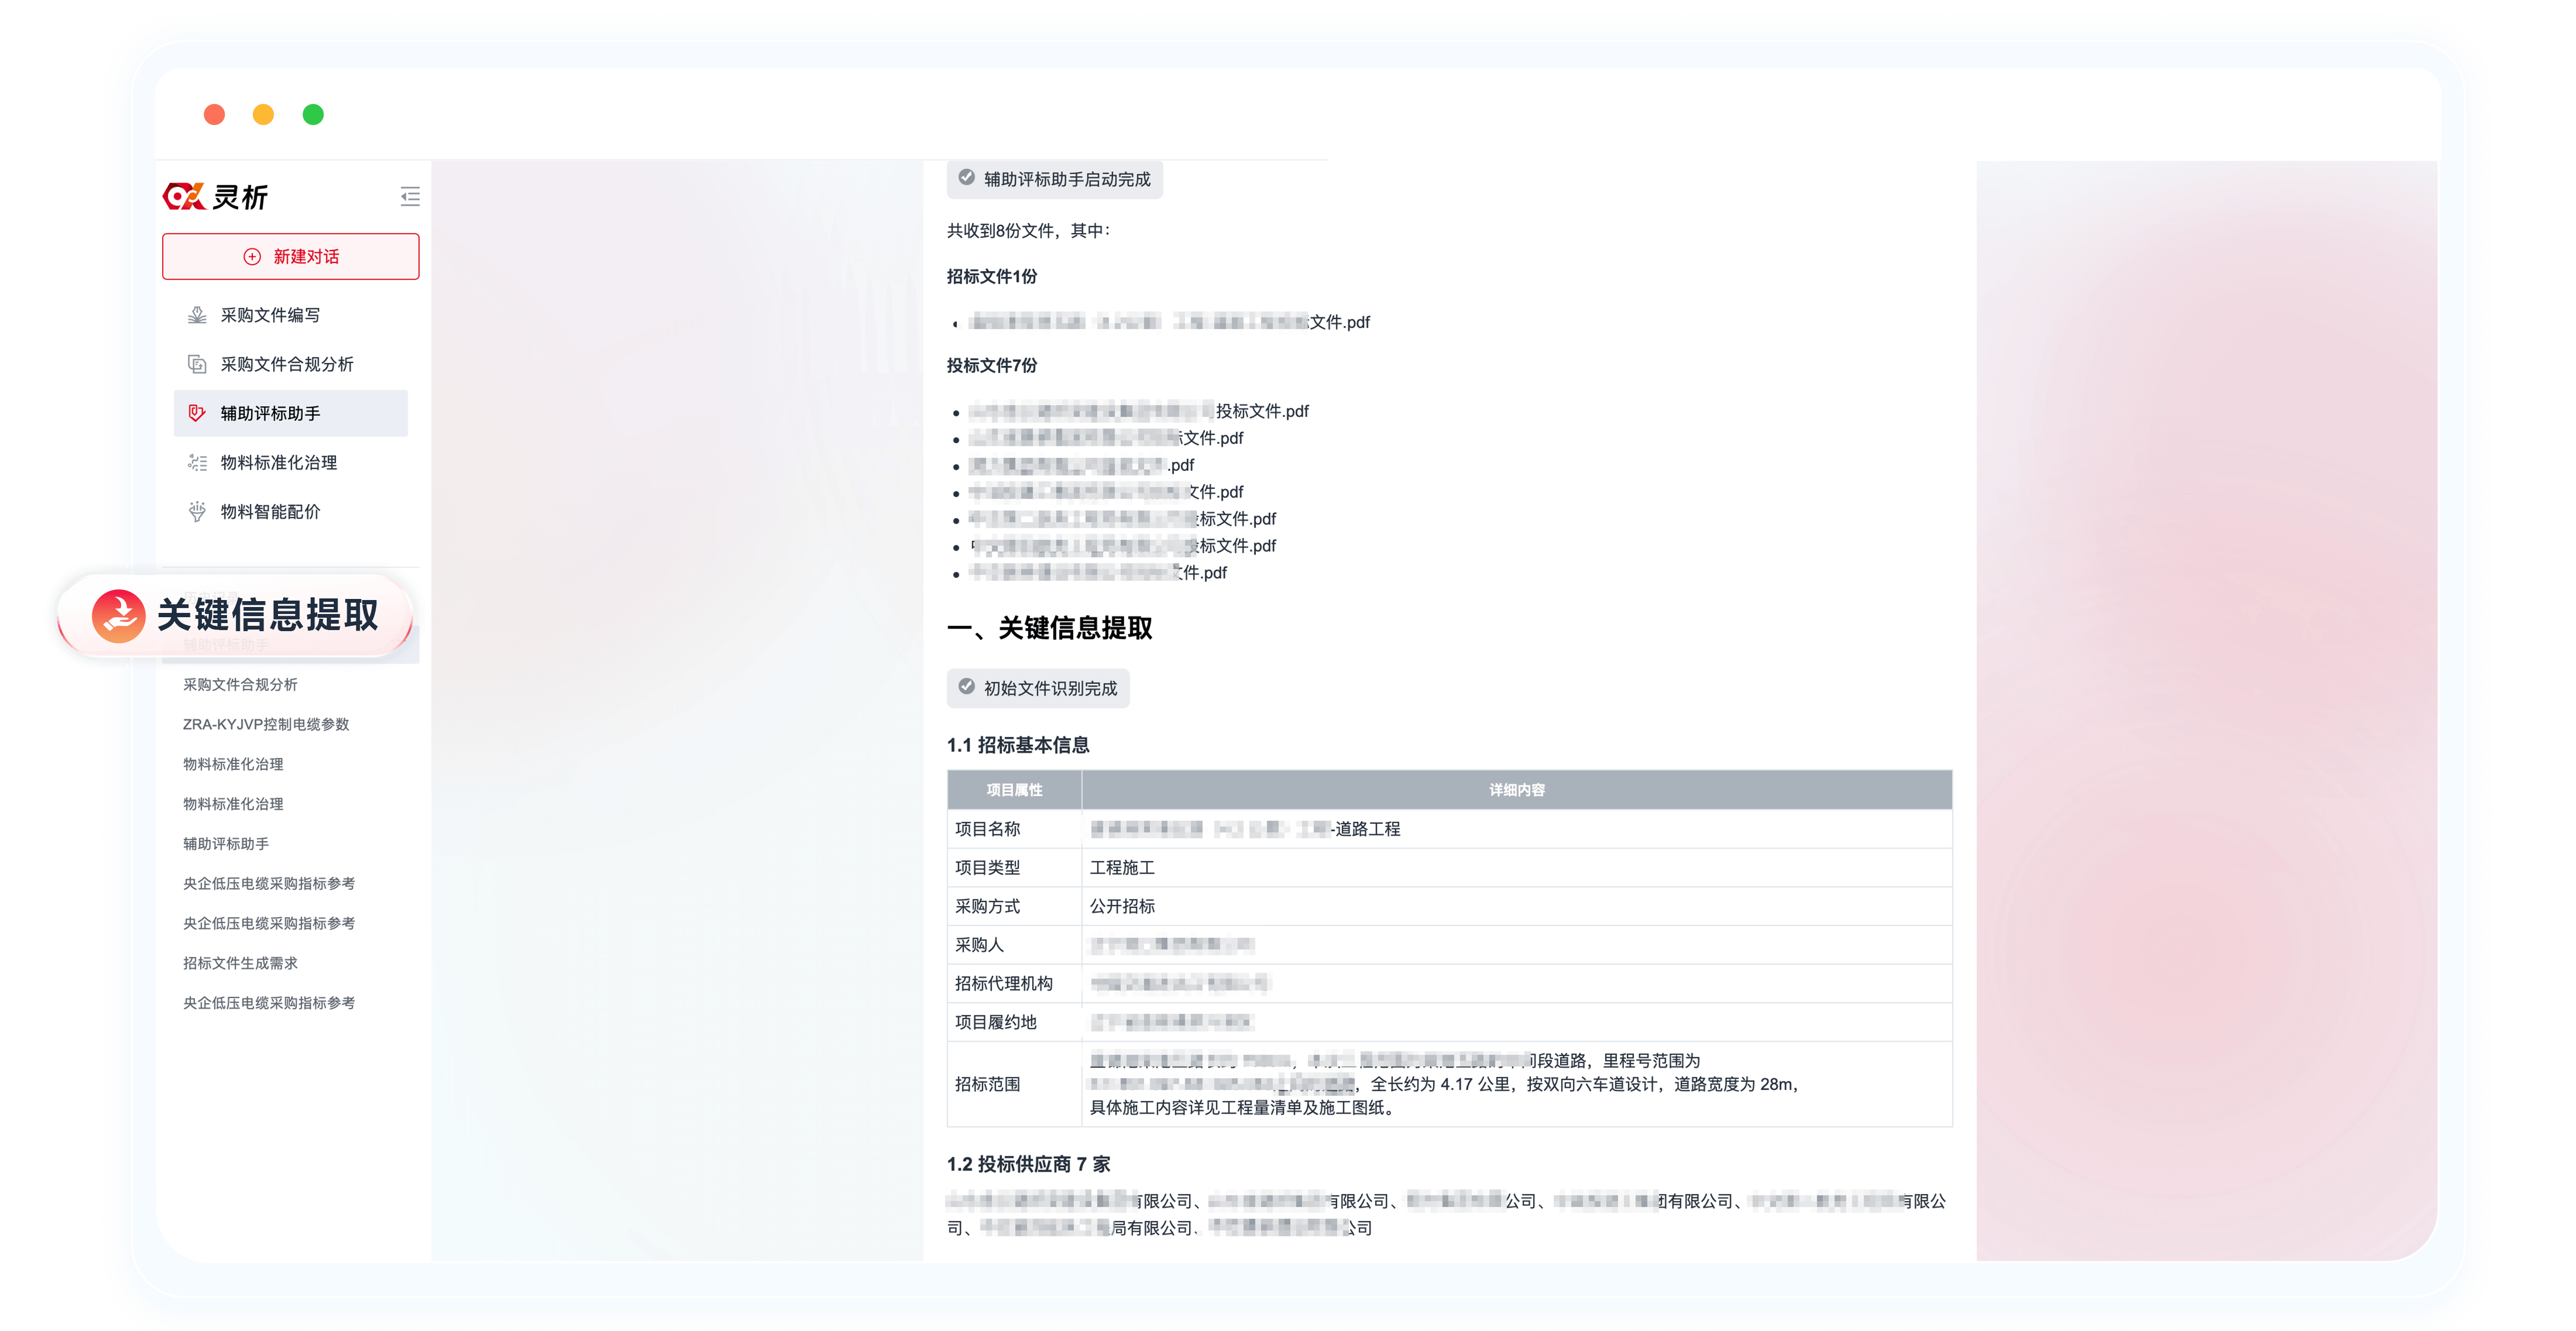
Task: Click check icon on 初始文件识别完成
Action: click(x=966, y=686)
